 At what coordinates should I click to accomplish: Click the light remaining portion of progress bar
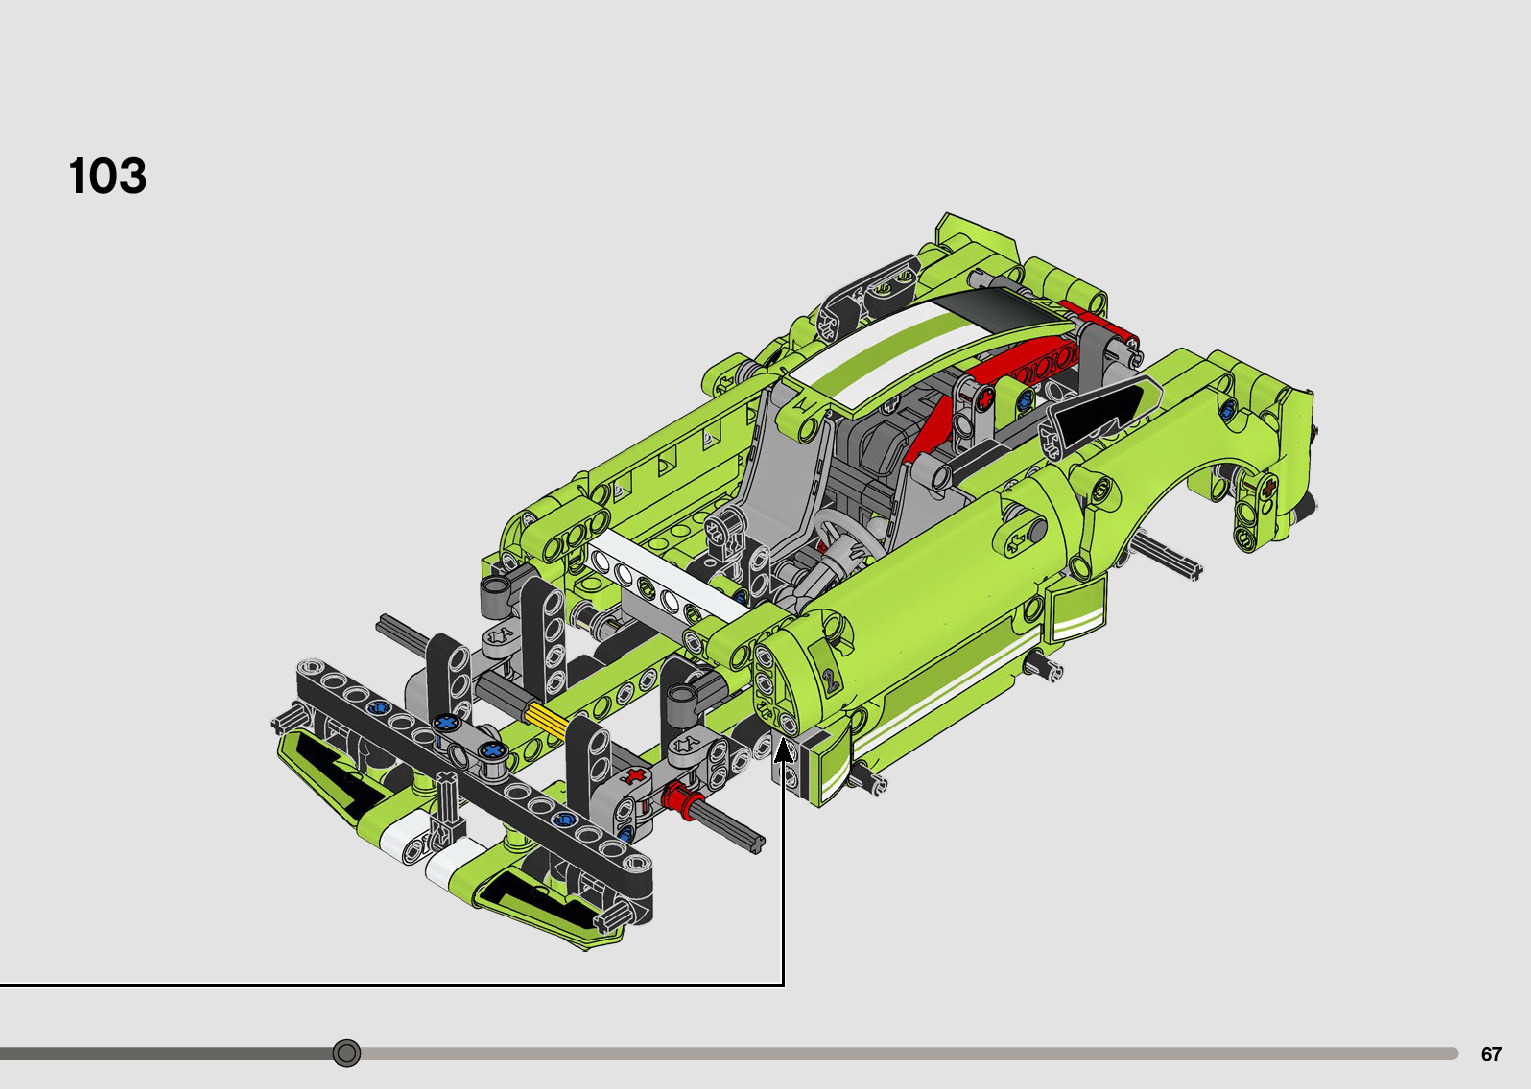tap(900, 1053)
